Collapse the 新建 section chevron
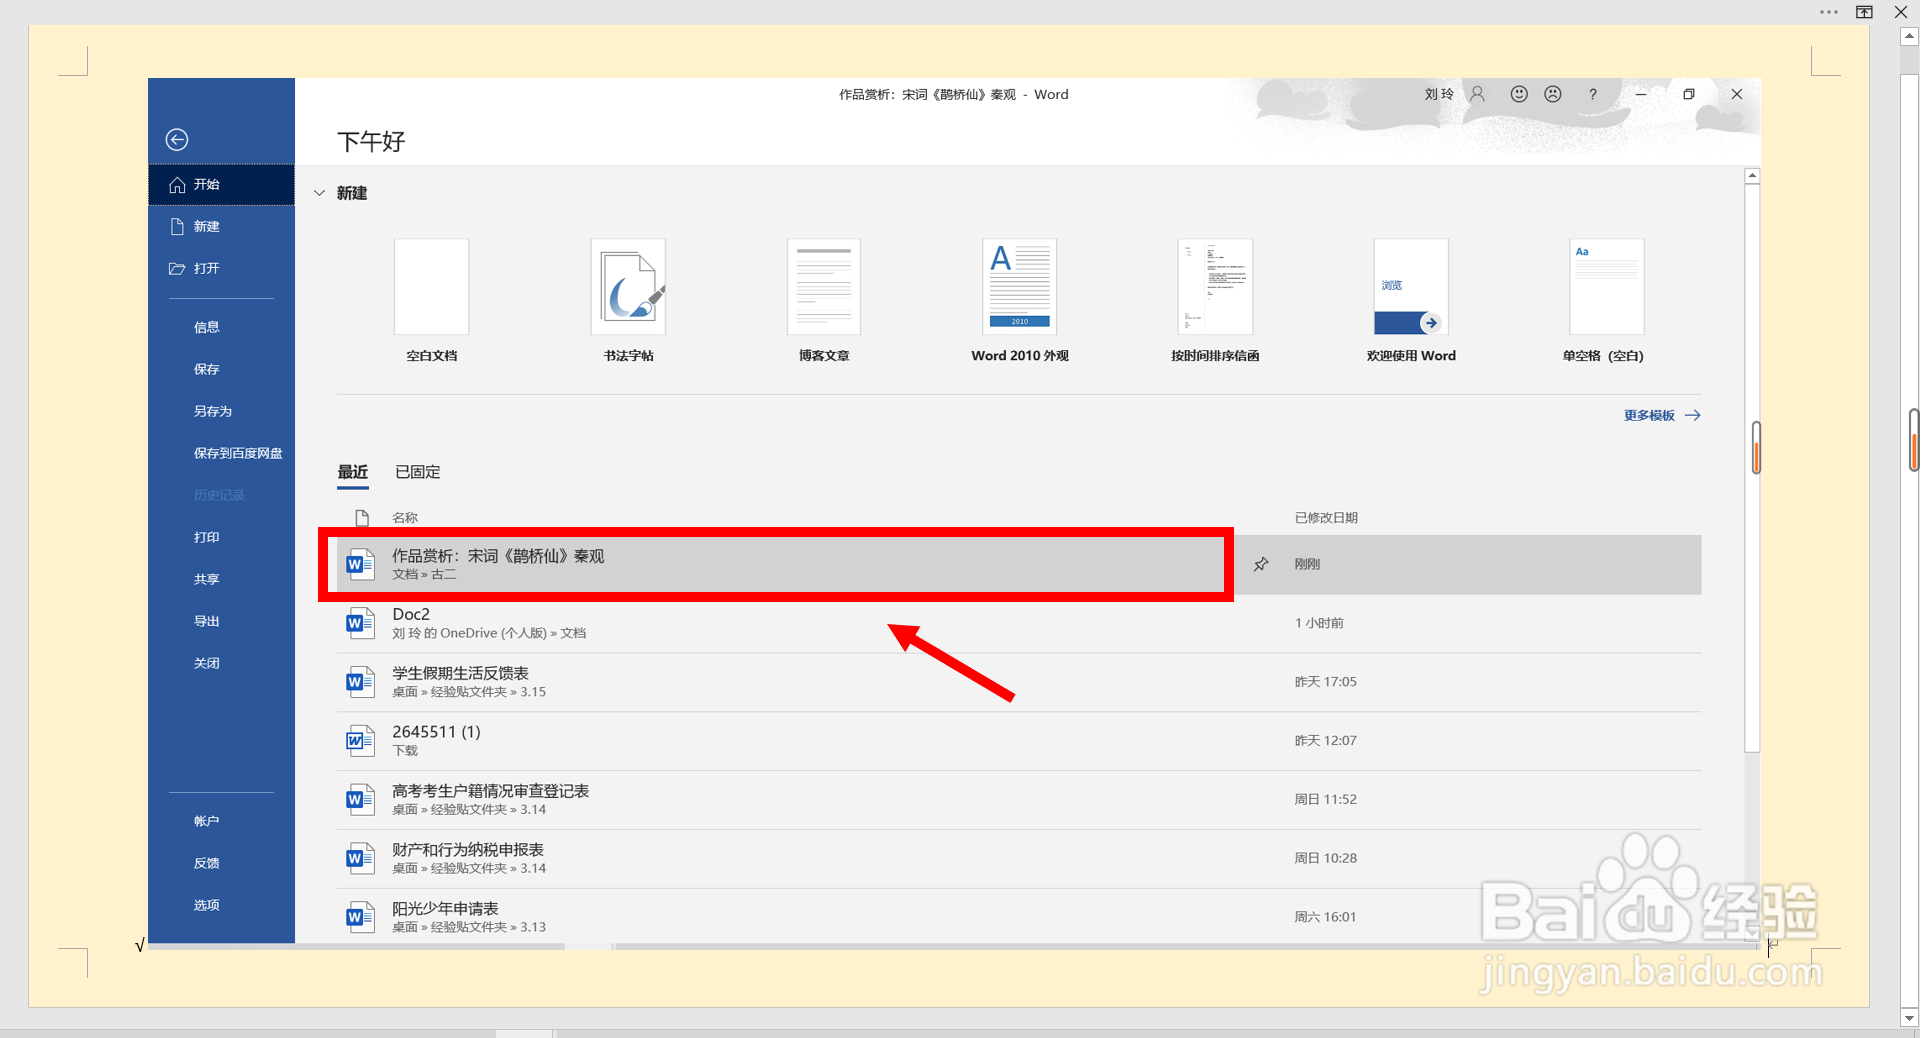Image resolution: width=1928 pixels, height=1038 pixels. pos(319,192)
